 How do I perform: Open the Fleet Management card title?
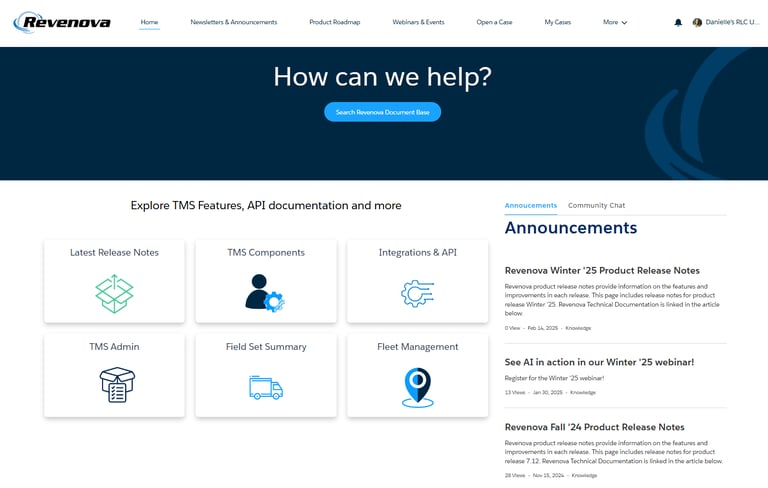pyautogui.click(x=417, y=347)
